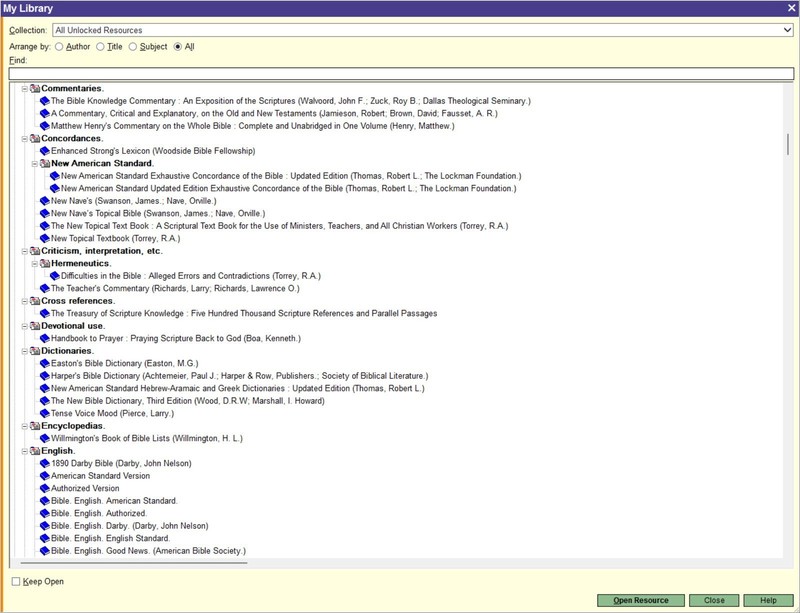Collapse the New American Standard subcategory

[x=35, y=164]
